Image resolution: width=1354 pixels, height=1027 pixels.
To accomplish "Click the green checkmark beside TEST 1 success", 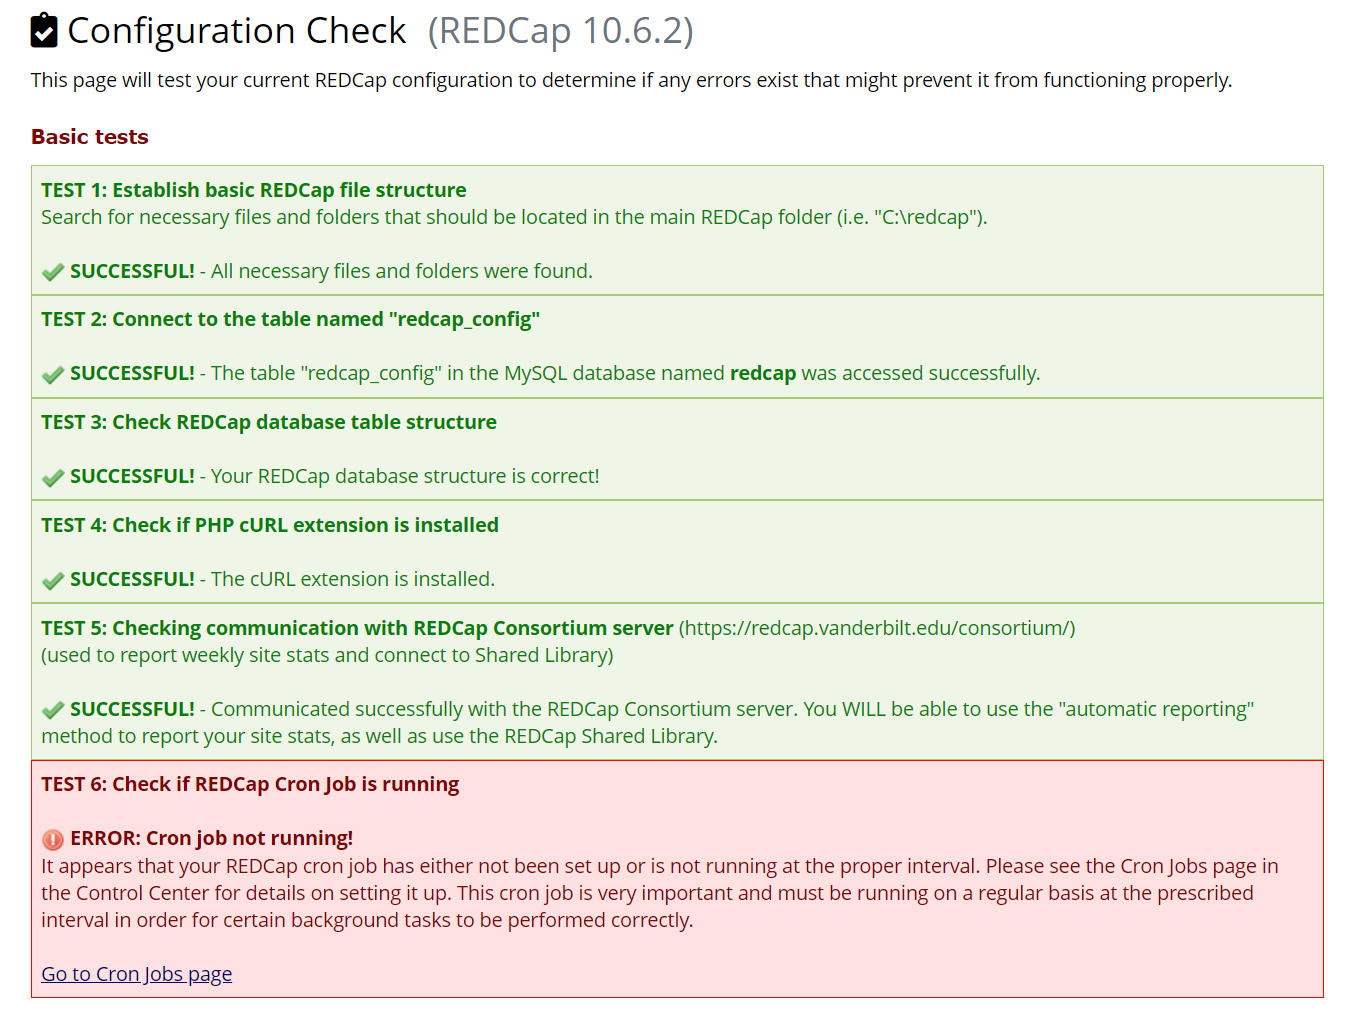I will pos(52,271).
